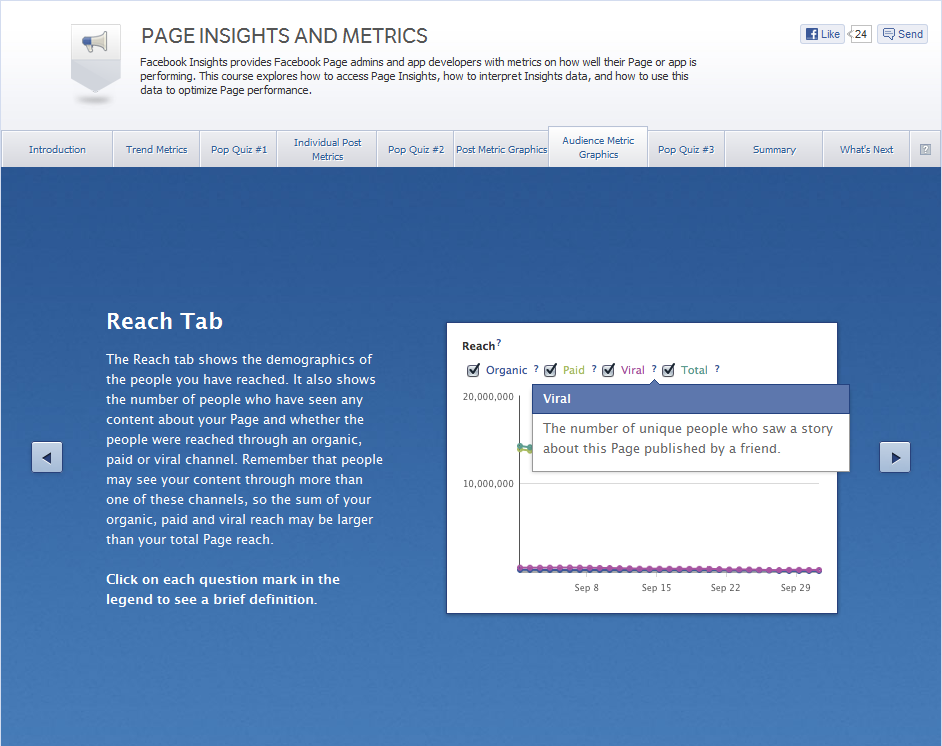Click the question mark next to Organic
Viewport: 942px width, 746px height.
pos(536,369)
